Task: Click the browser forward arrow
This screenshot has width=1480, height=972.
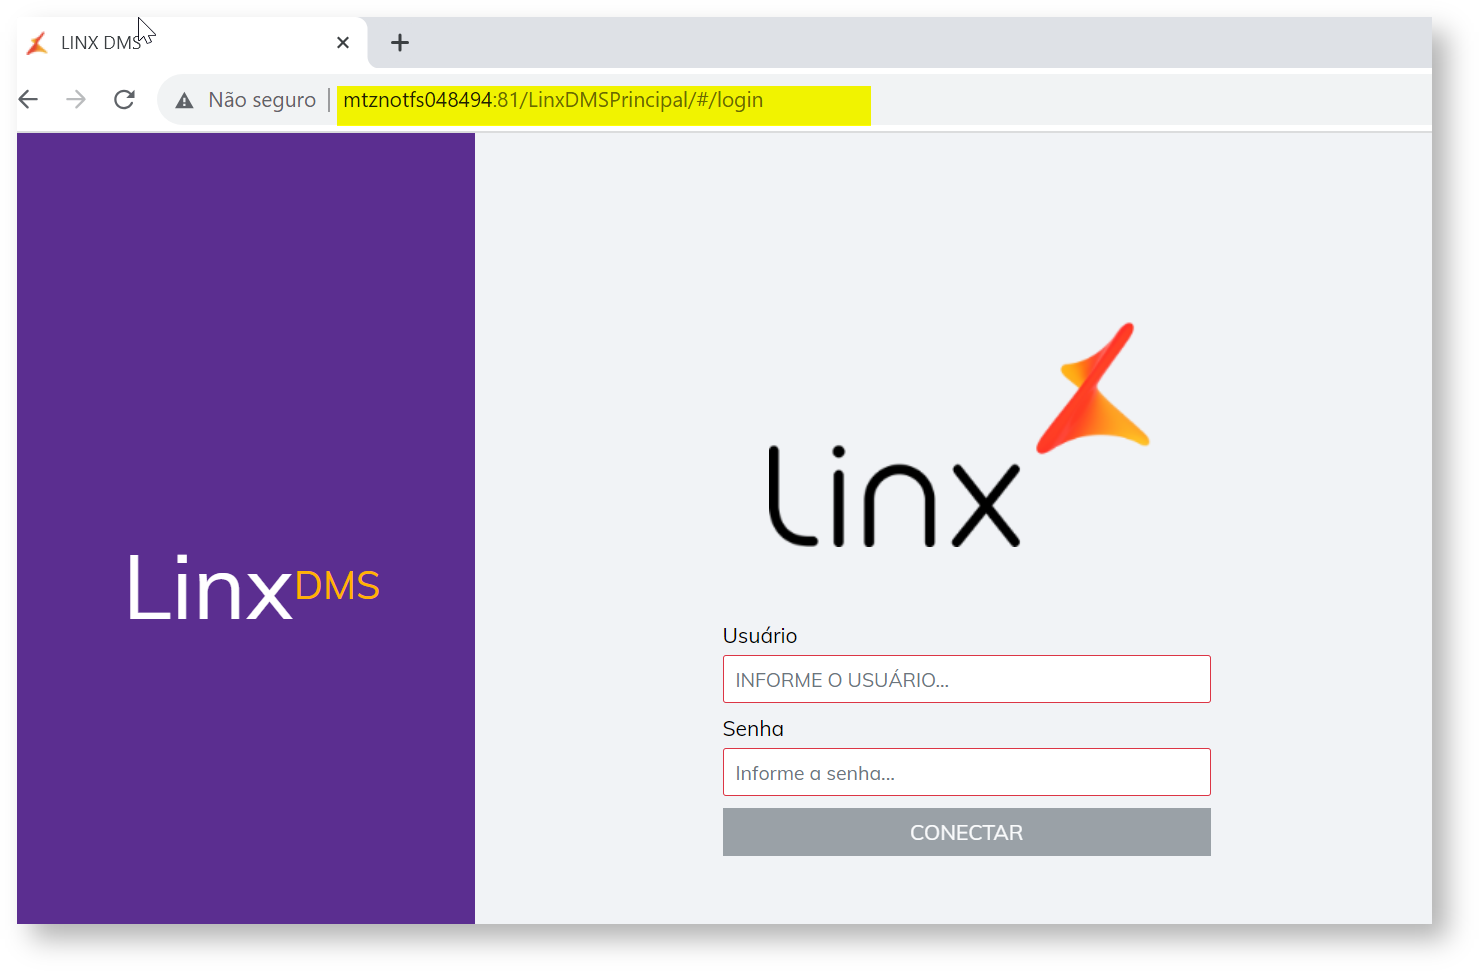Action: click(76, 99)
